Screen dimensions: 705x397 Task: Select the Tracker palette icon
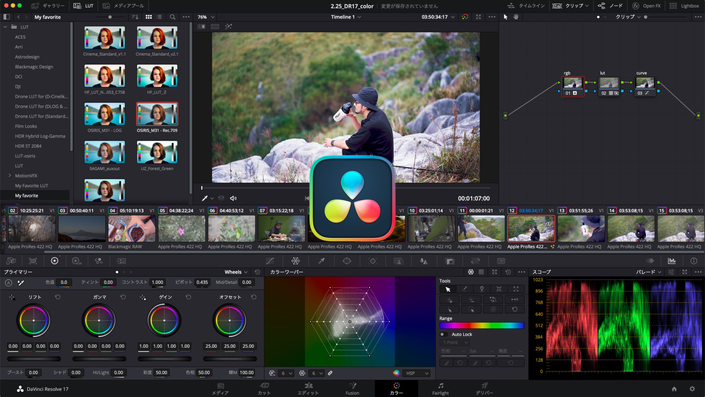click(373, 261)
